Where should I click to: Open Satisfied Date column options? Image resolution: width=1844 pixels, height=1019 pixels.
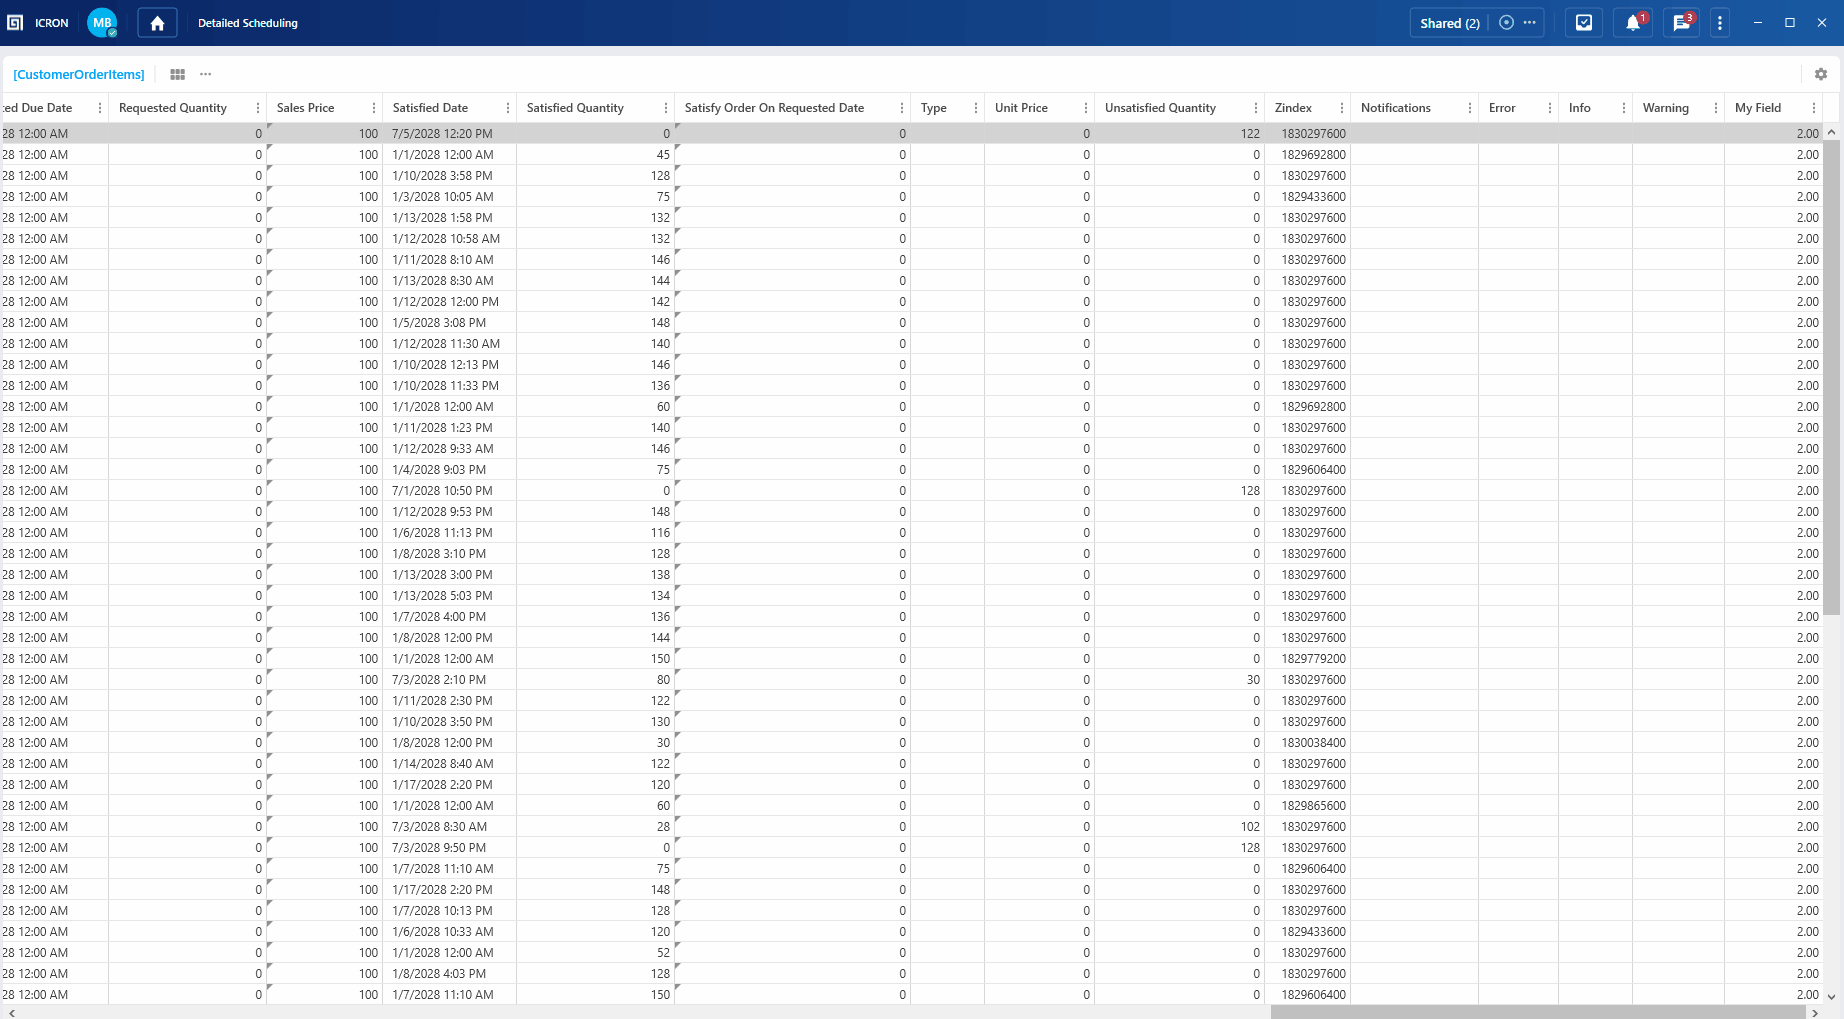click(x=508, y=108)
